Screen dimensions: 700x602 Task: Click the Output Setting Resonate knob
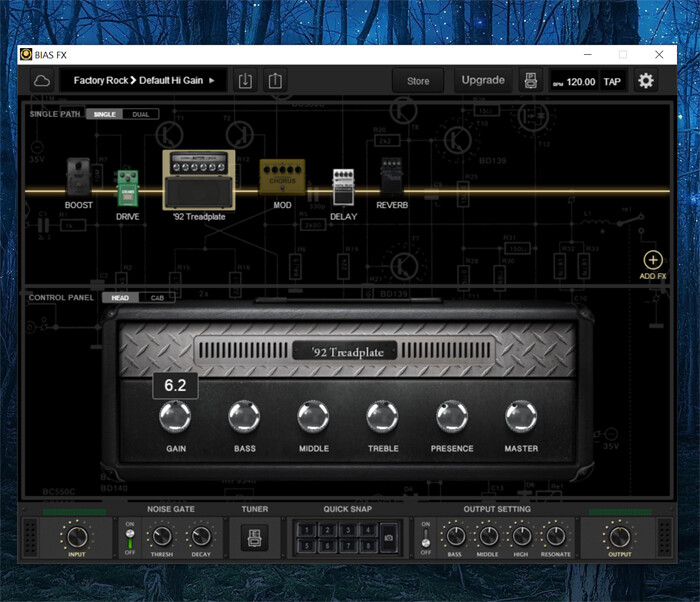[x=555, y=536]
